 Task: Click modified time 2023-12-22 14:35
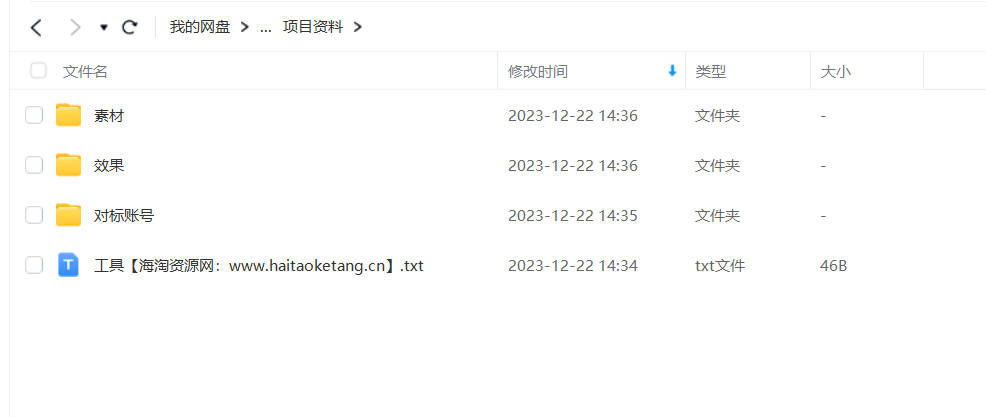573,216
